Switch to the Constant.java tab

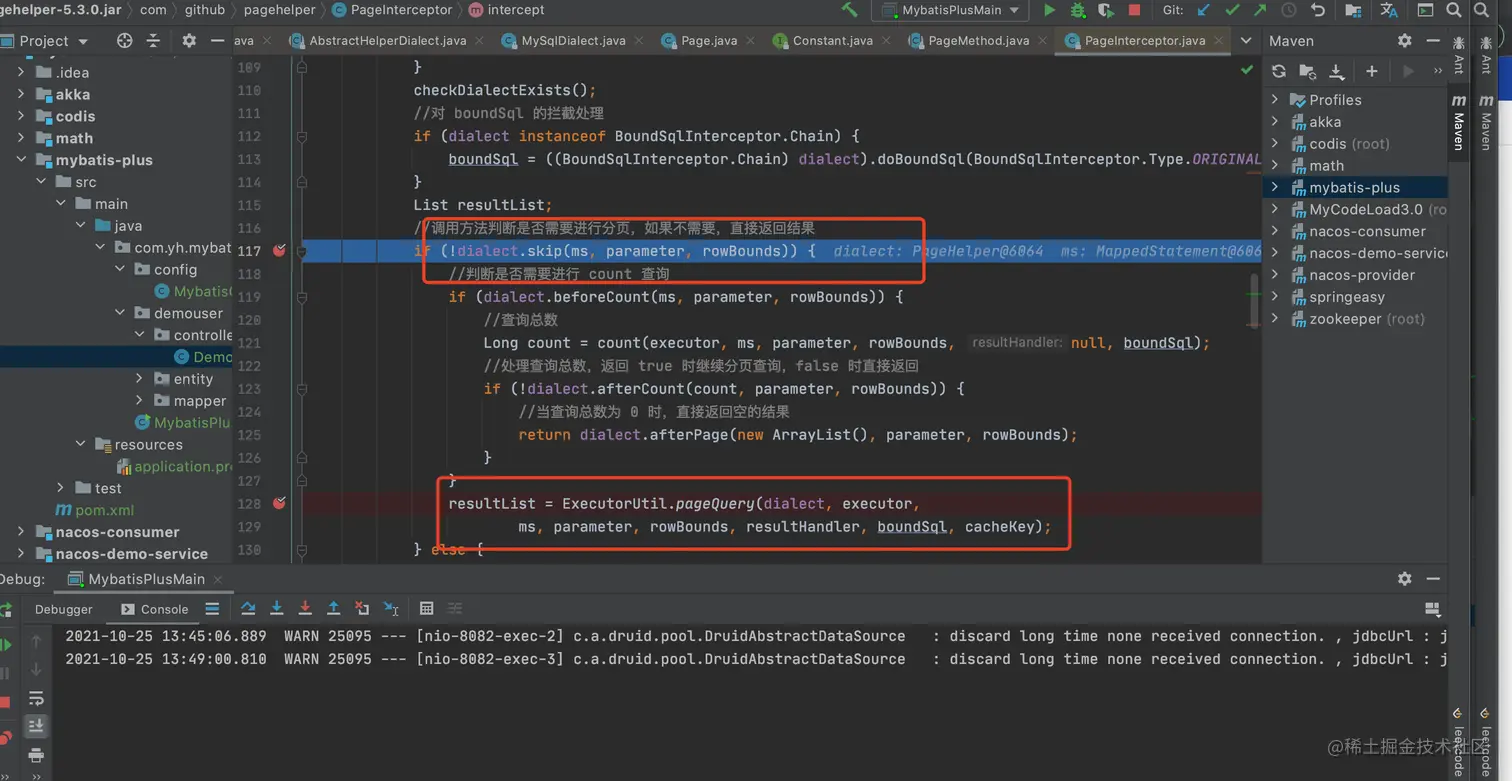tap(832, 41)
